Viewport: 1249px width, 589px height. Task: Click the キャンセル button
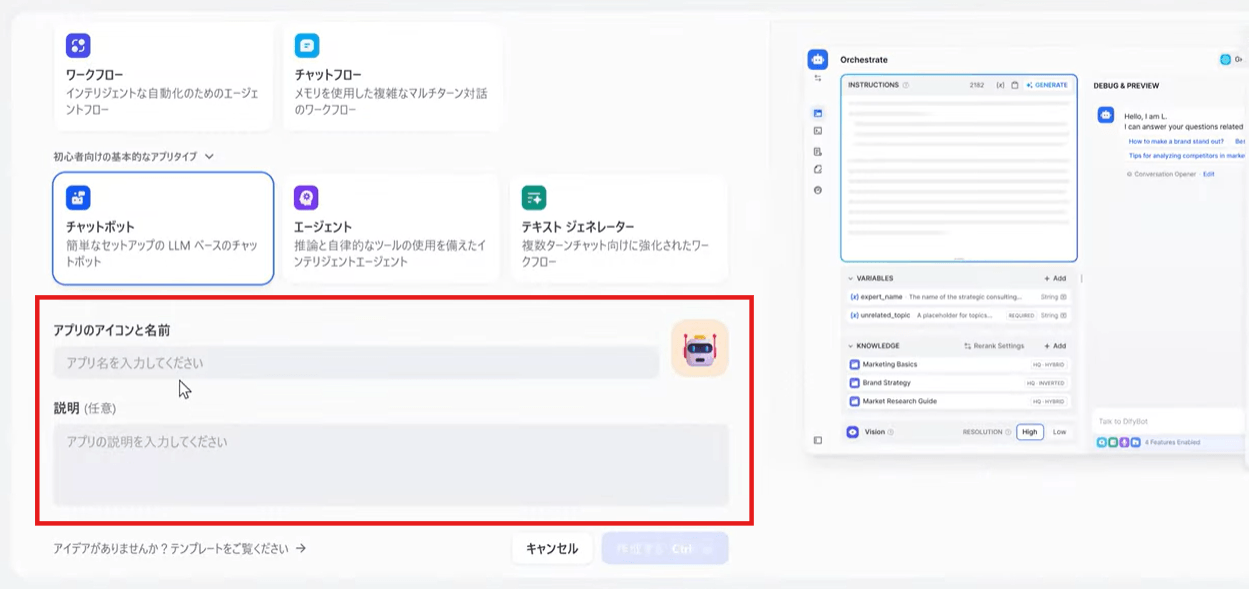tap(552, 548)
